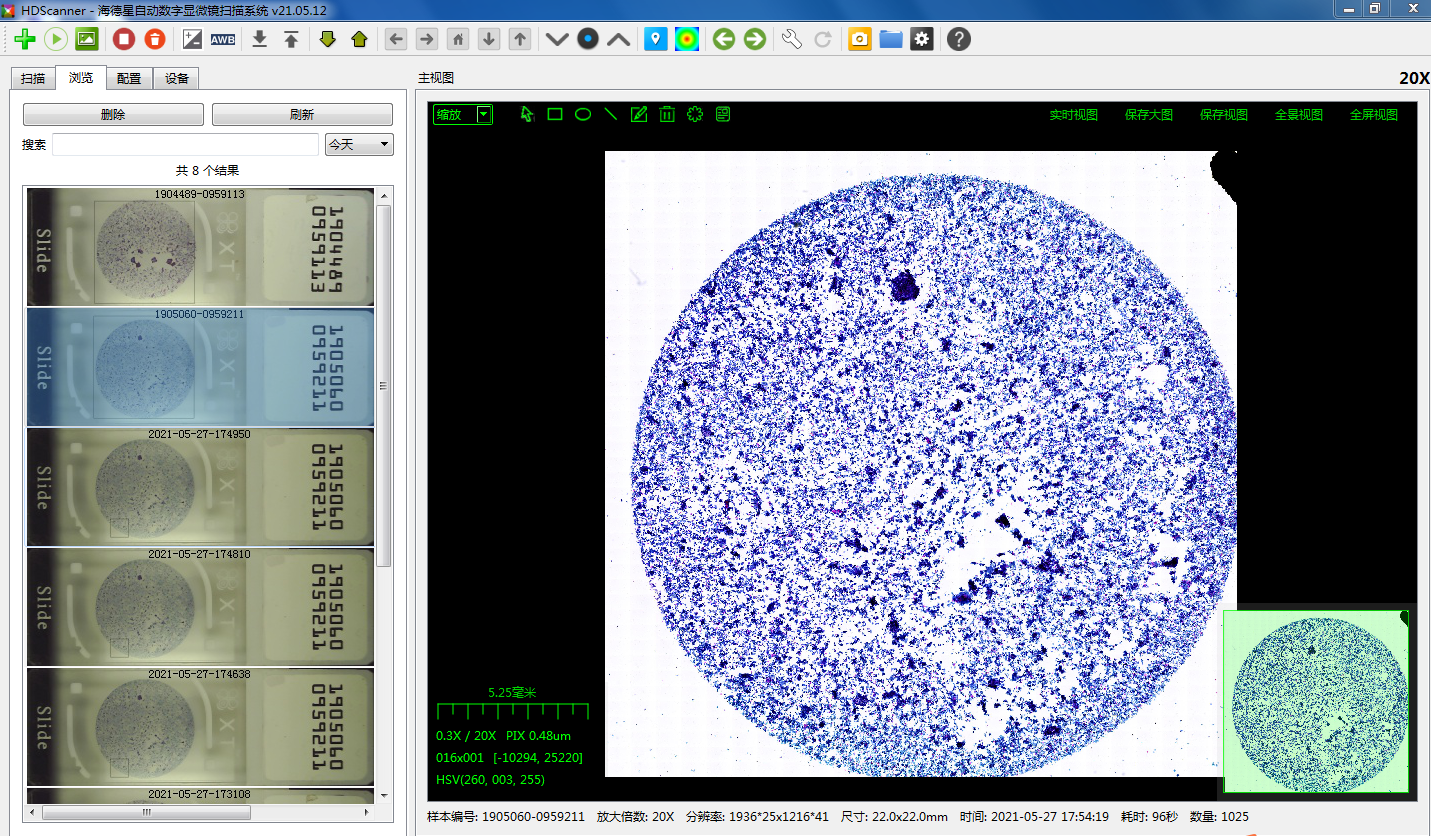This screenshot has height=836, width=1431.
Task: Go to previous with green left-arrow circle
Action: pos(724,39)
